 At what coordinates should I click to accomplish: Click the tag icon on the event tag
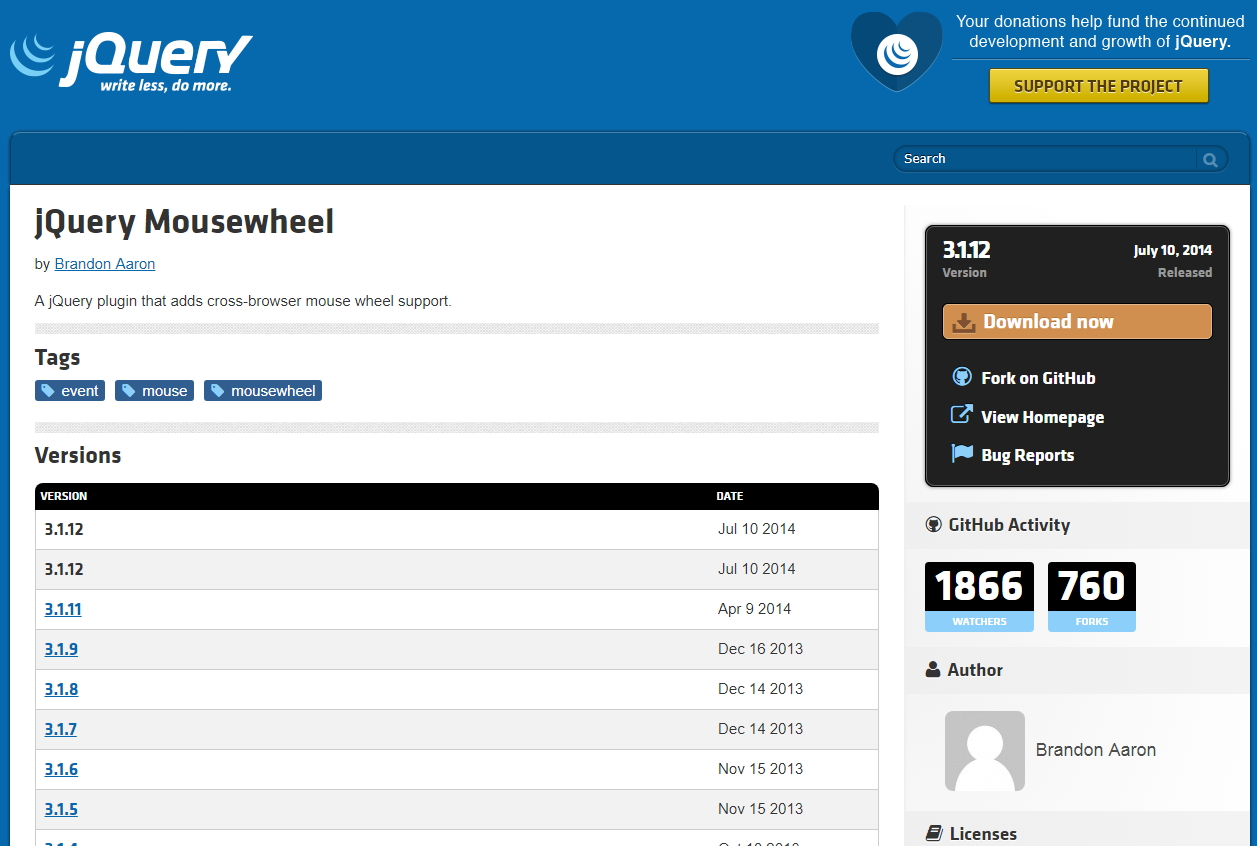(x=48, y=391)
